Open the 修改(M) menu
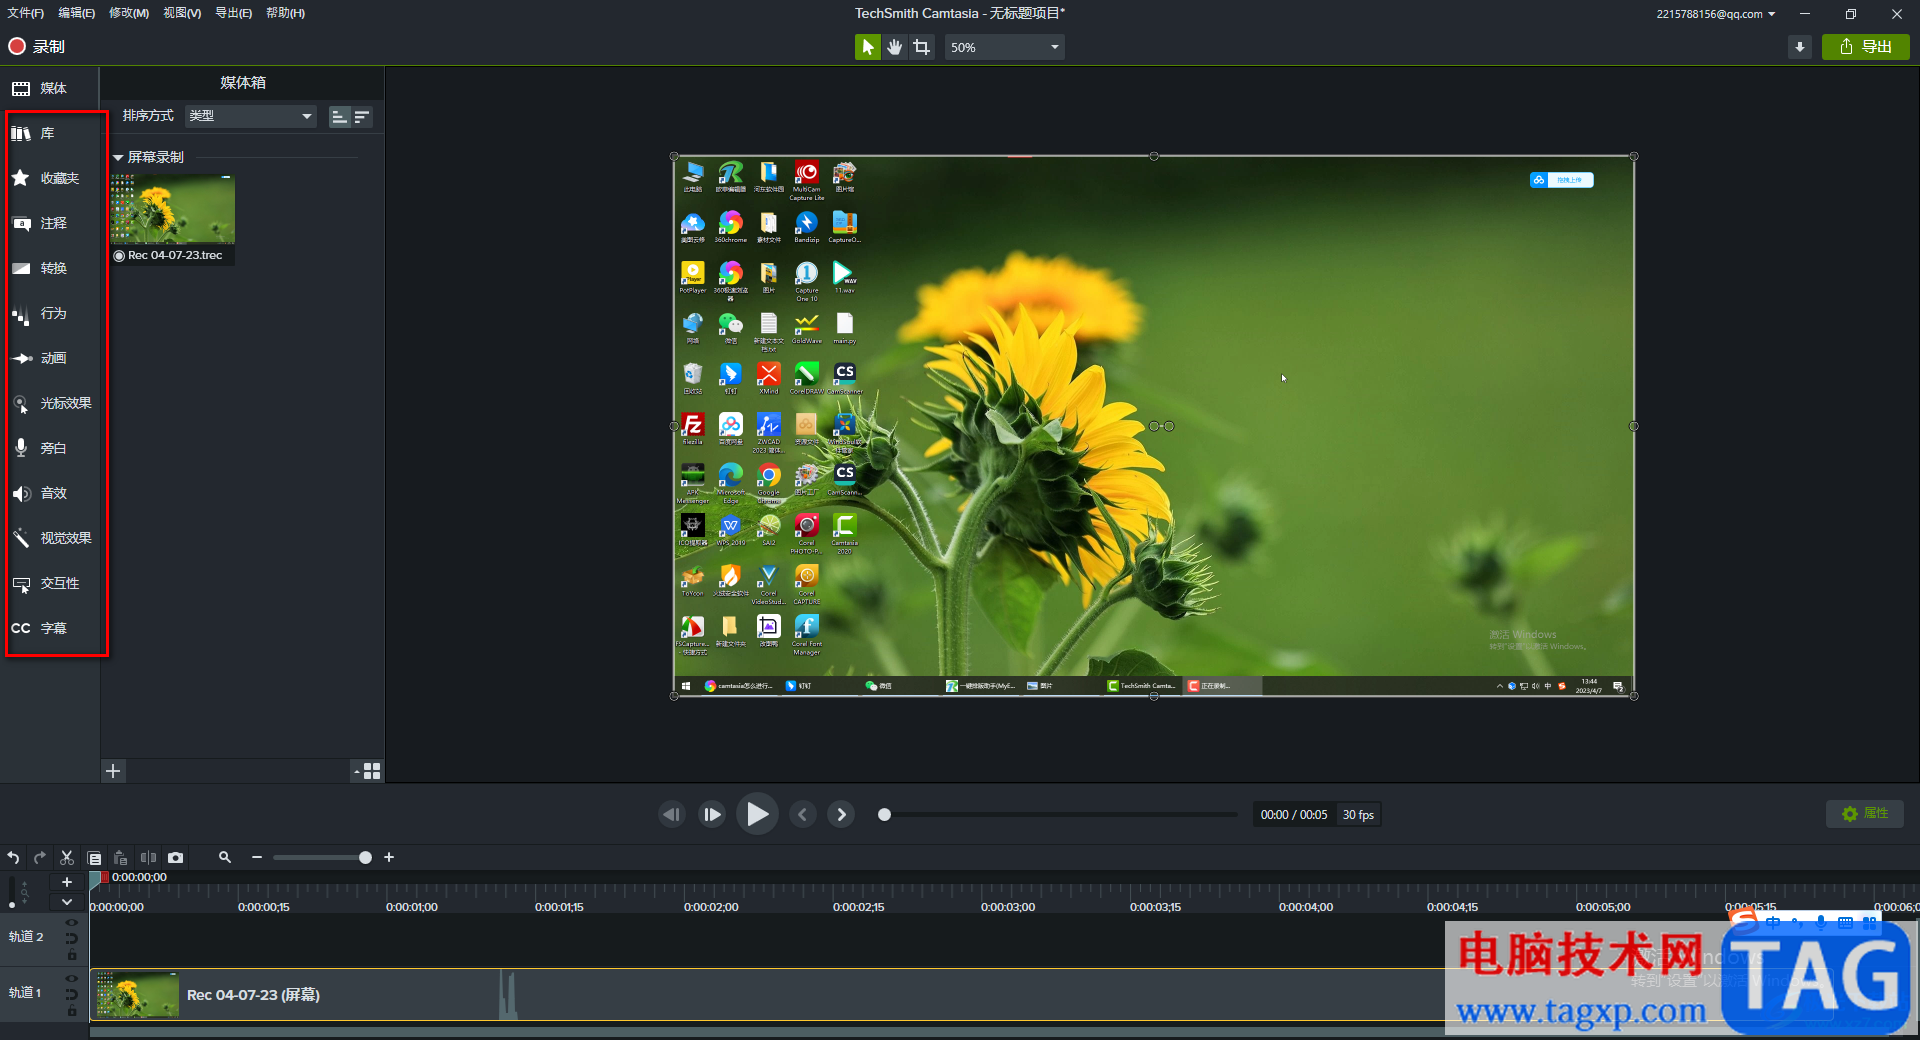This screenshot has height=1040, width=1920. tap(128, 13)
